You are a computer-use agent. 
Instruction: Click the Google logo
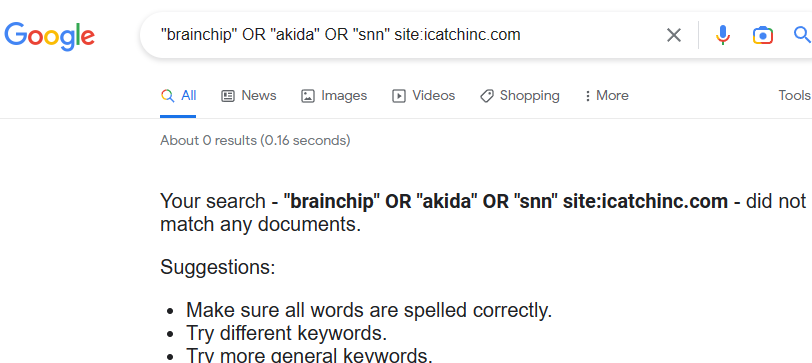[x=49, y=36]
